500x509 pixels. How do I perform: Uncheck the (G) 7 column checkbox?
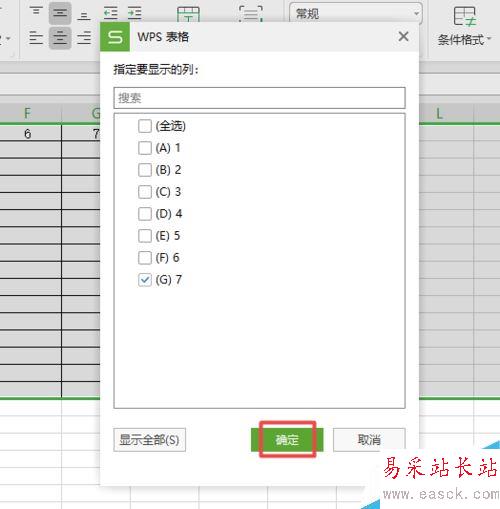pos(145,280)
